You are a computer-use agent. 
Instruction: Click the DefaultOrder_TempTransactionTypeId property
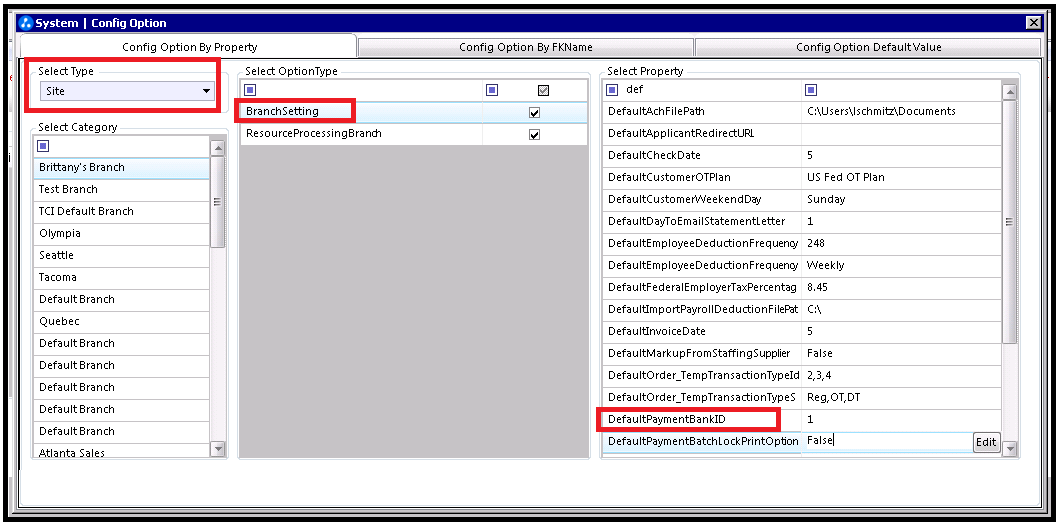click(702, 375)
